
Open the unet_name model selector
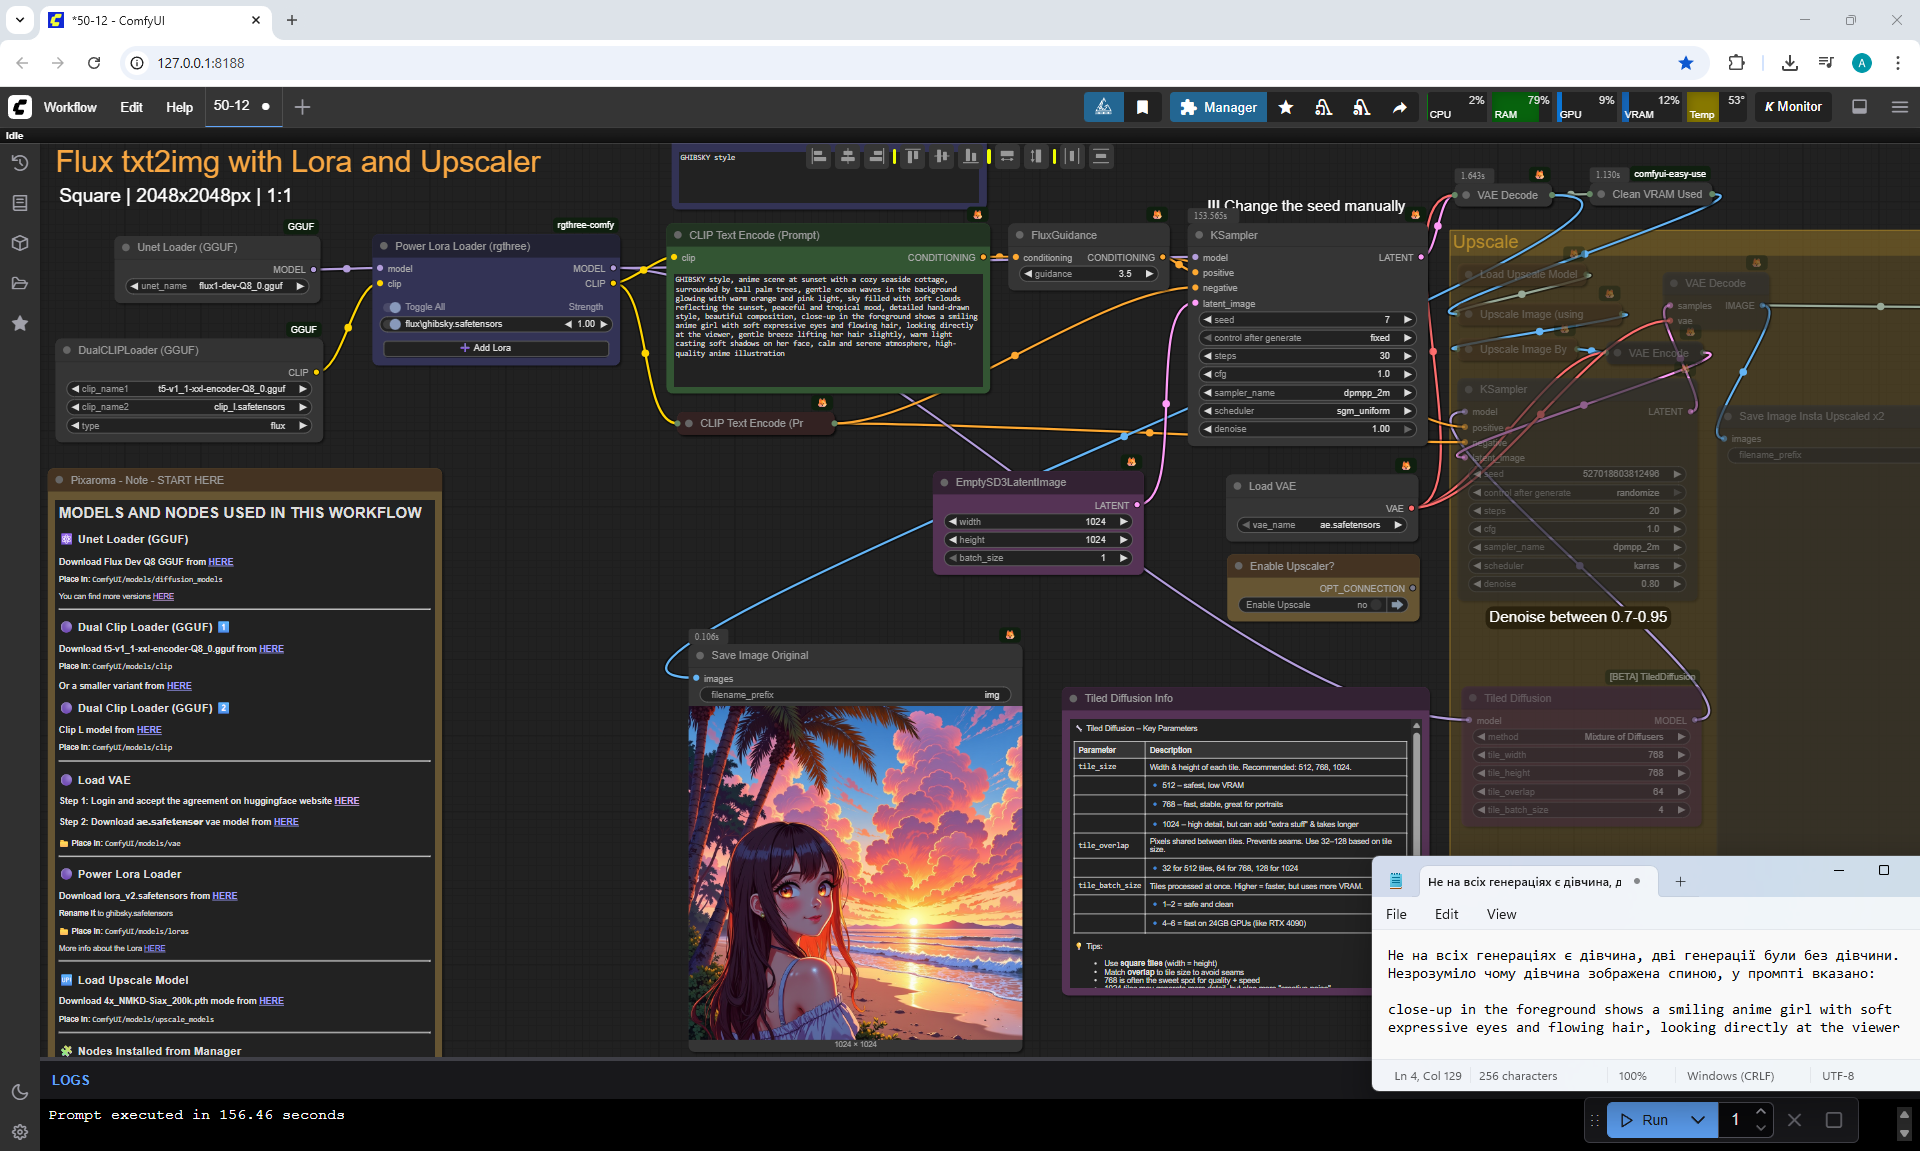point(218,286)
